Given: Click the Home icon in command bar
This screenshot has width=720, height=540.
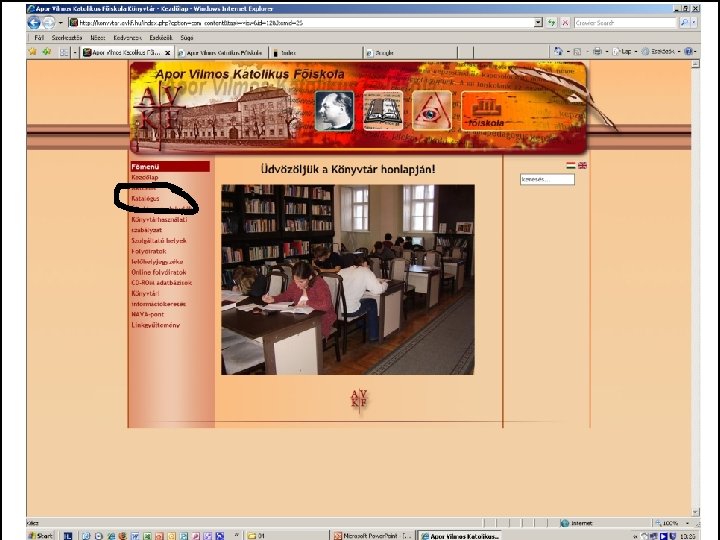Looking at the screenshot, I should pyautogui.click(x=558, y=51).
